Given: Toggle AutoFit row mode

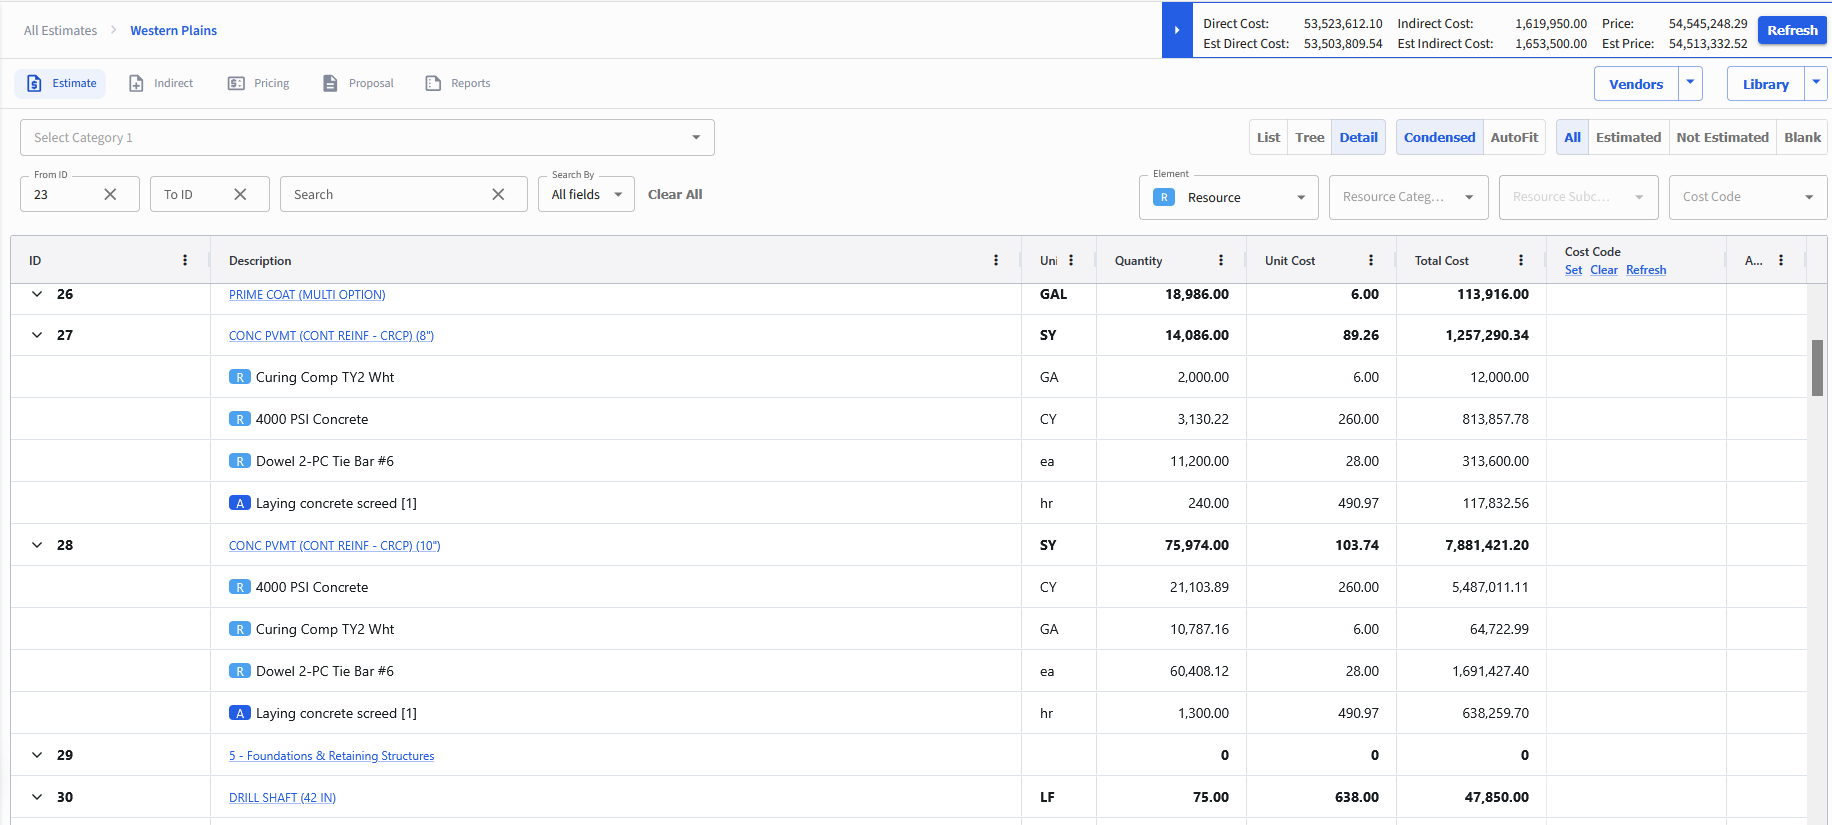Looking at the screenshot, I should pos(1514,138).
